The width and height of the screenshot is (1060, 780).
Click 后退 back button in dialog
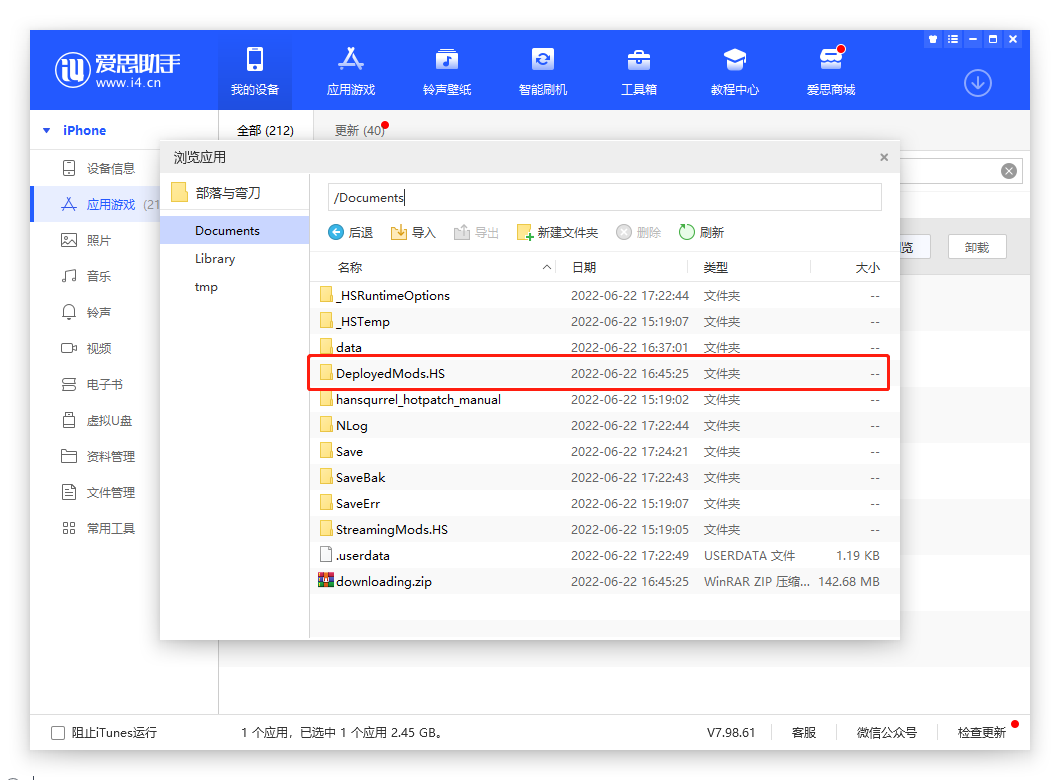point(350,233)
